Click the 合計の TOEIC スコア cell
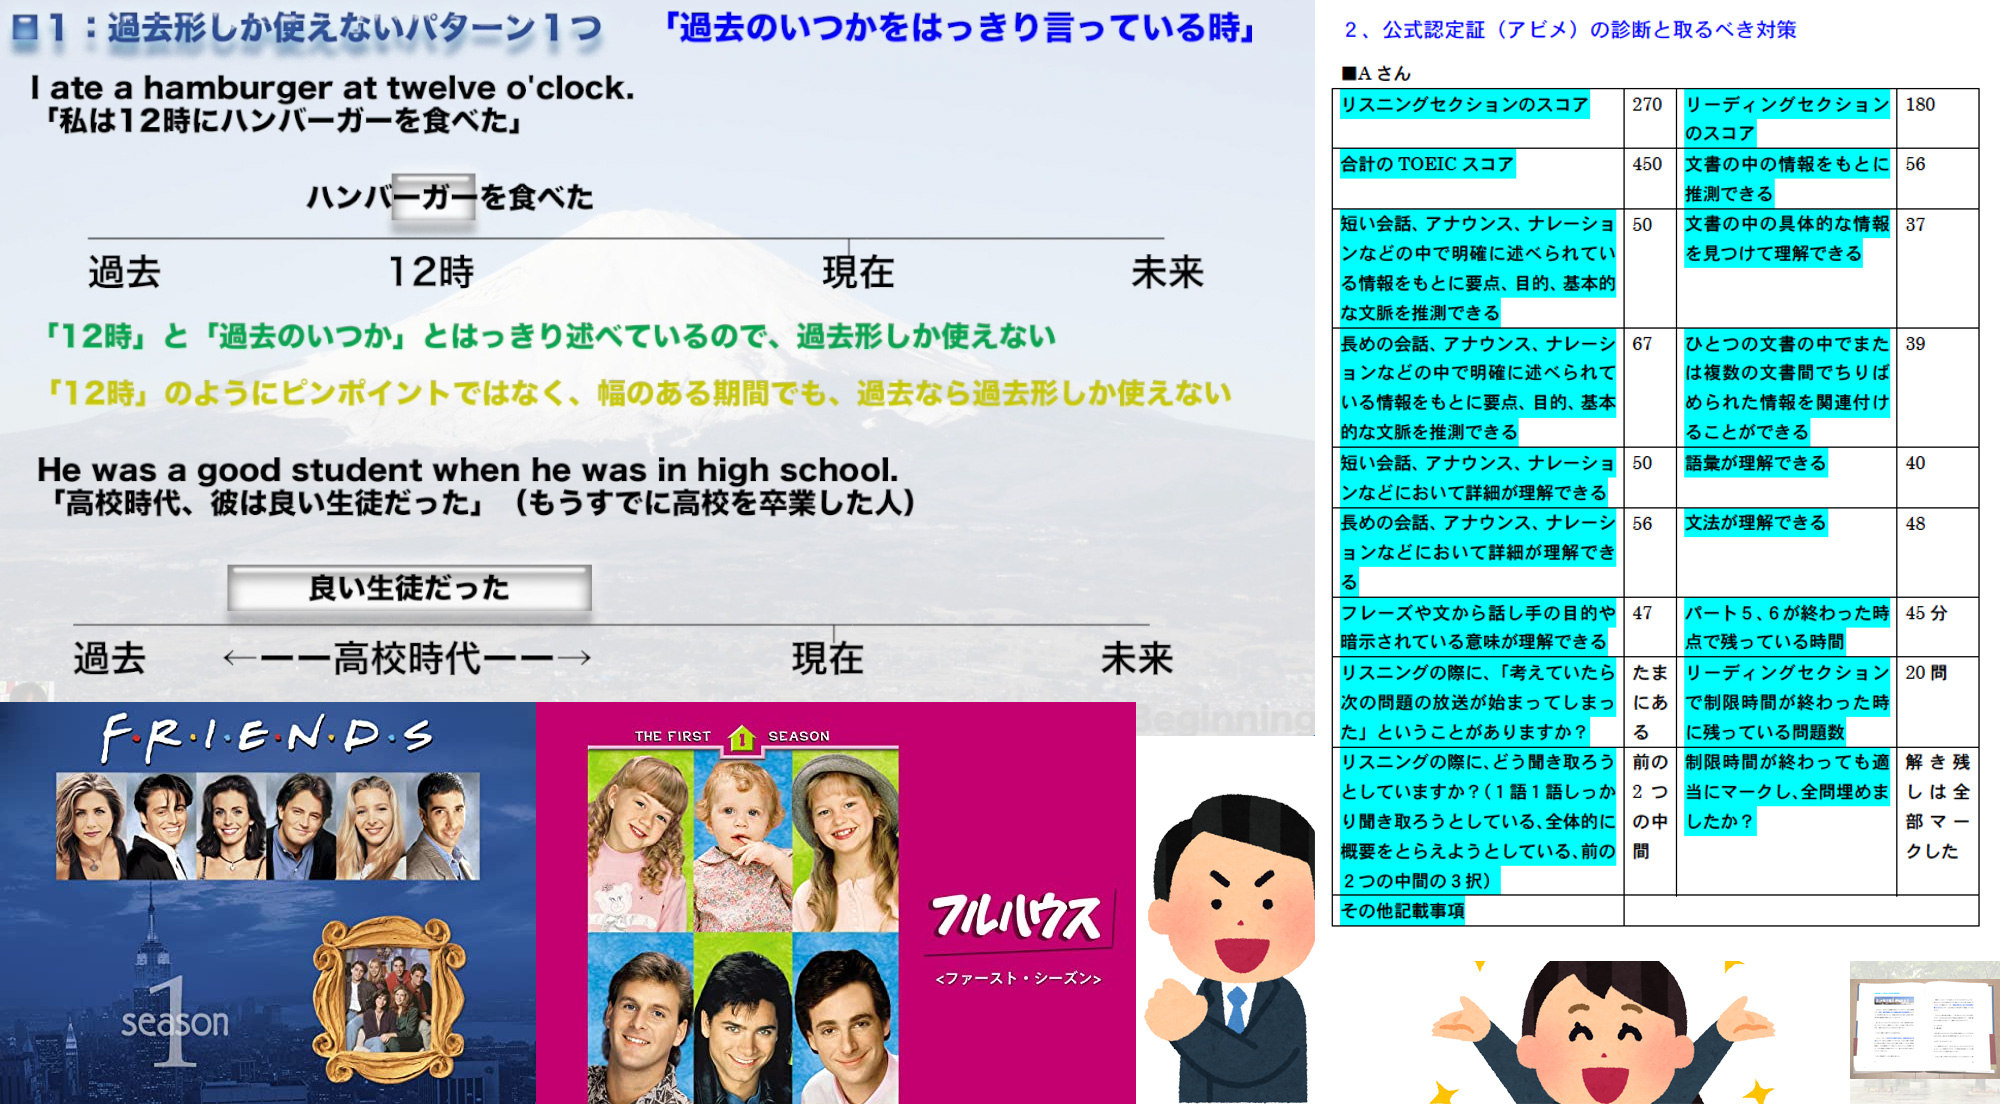The height and width of the screenshot is (1104, 2000). point(1427,164)
